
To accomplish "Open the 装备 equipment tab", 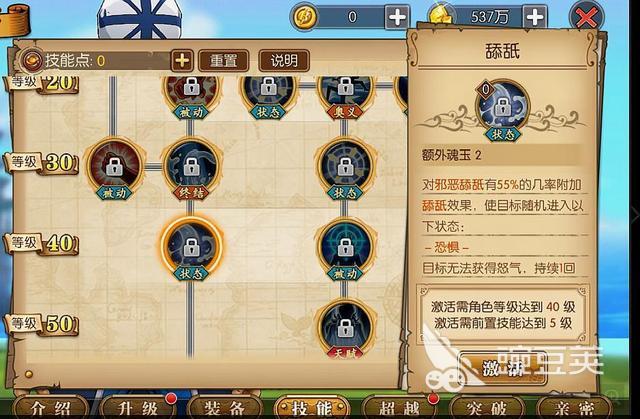I will coord(225,407).
